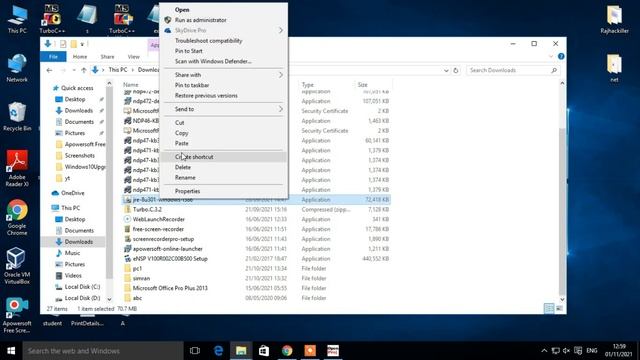Open the Network desktop icon

(x=17, y=68)
